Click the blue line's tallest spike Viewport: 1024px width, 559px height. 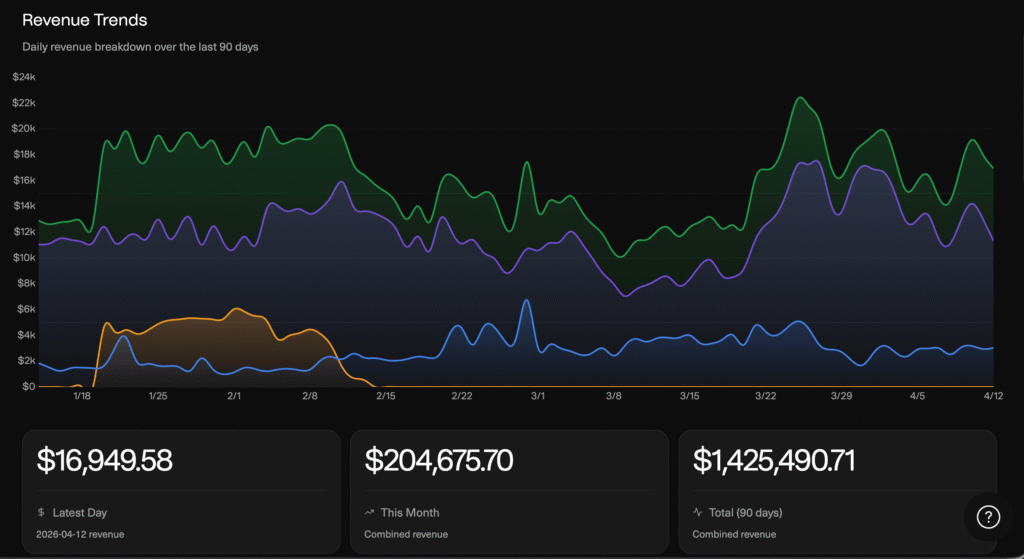click(x=526, y=300)
